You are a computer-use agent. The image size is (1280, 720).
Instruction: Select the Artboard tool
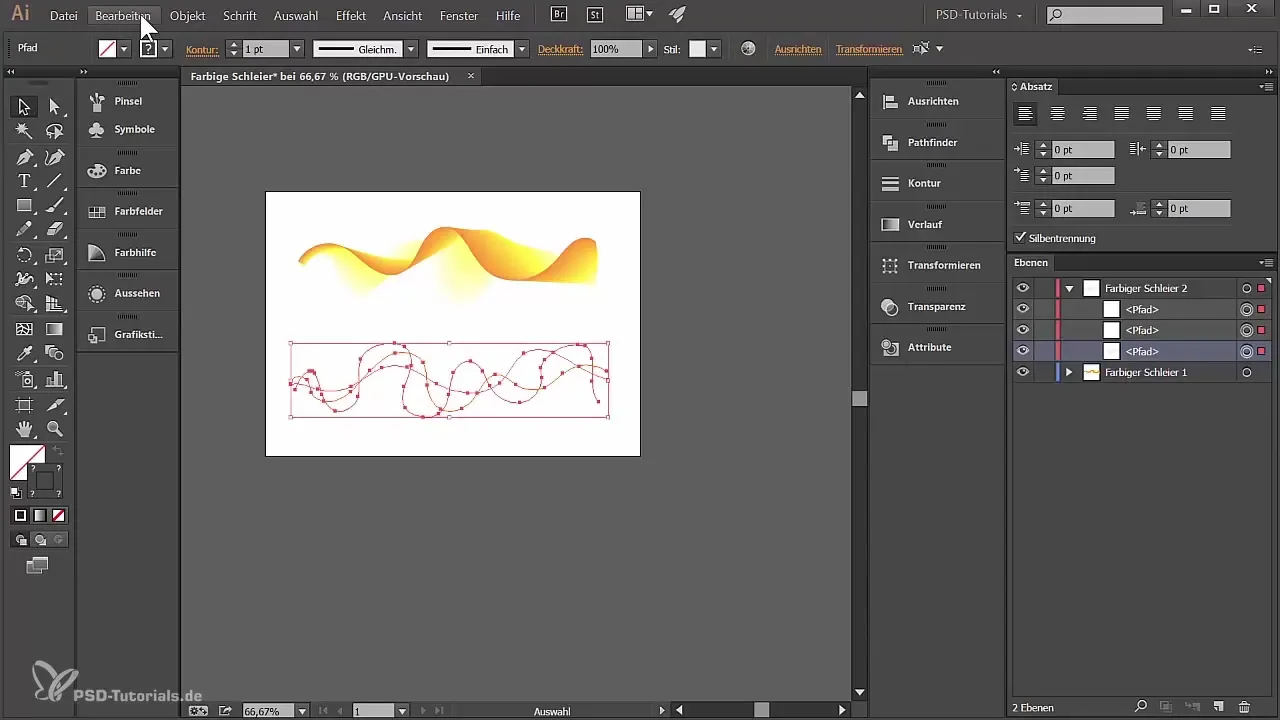[x=24, y=404]
